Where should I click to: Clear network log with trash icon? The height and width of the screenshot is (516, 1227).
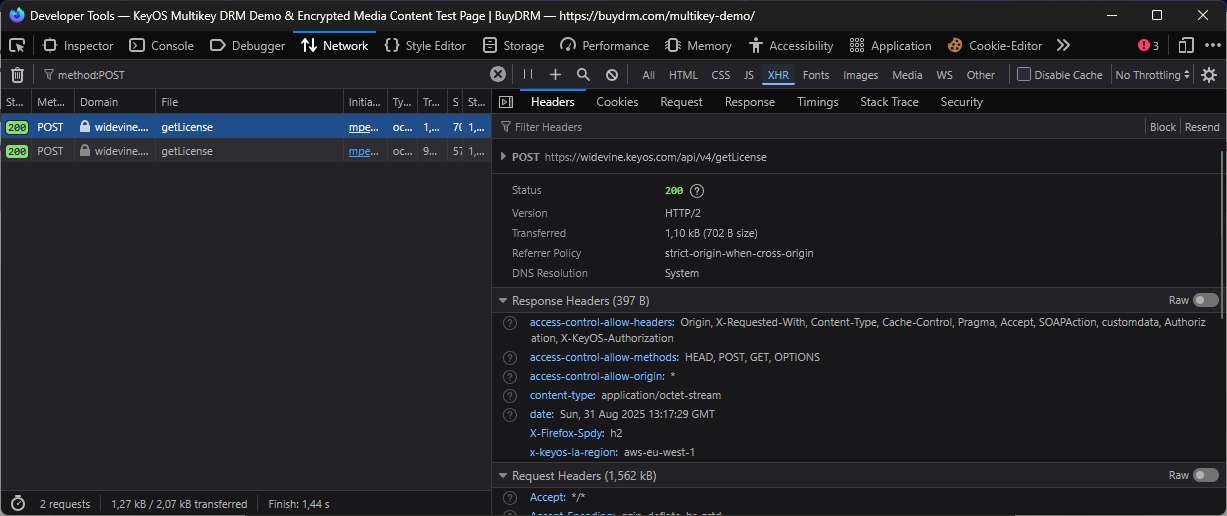[x=17, y=75]
